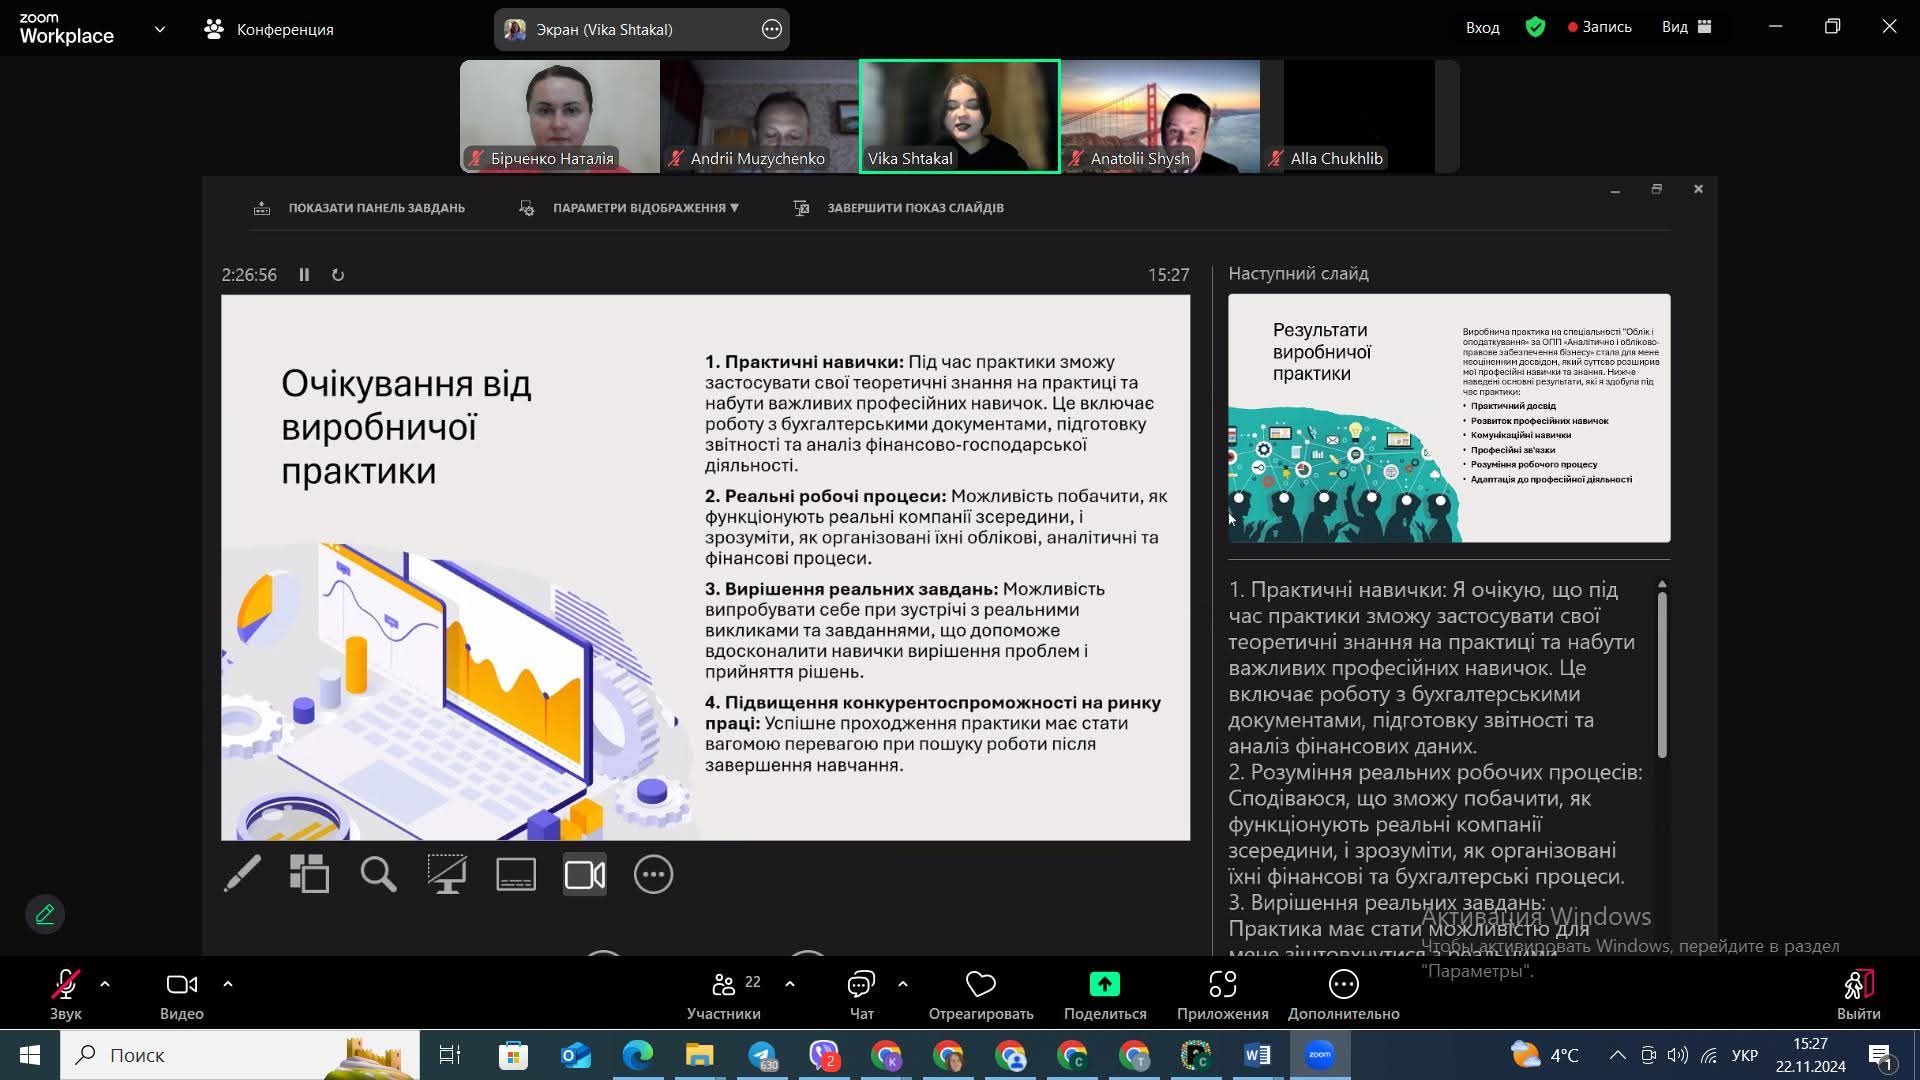Select the pen and laser pointer tool
This screenshot has width=1920, height=1080.
coord(243,874)
